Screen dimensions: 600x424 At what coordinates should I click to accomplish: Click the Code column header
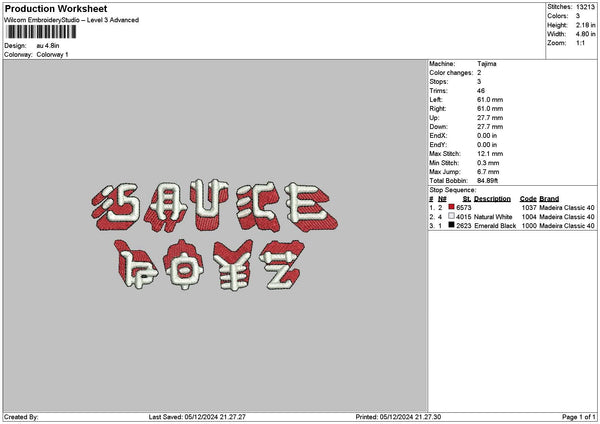(x=528, y=199)
